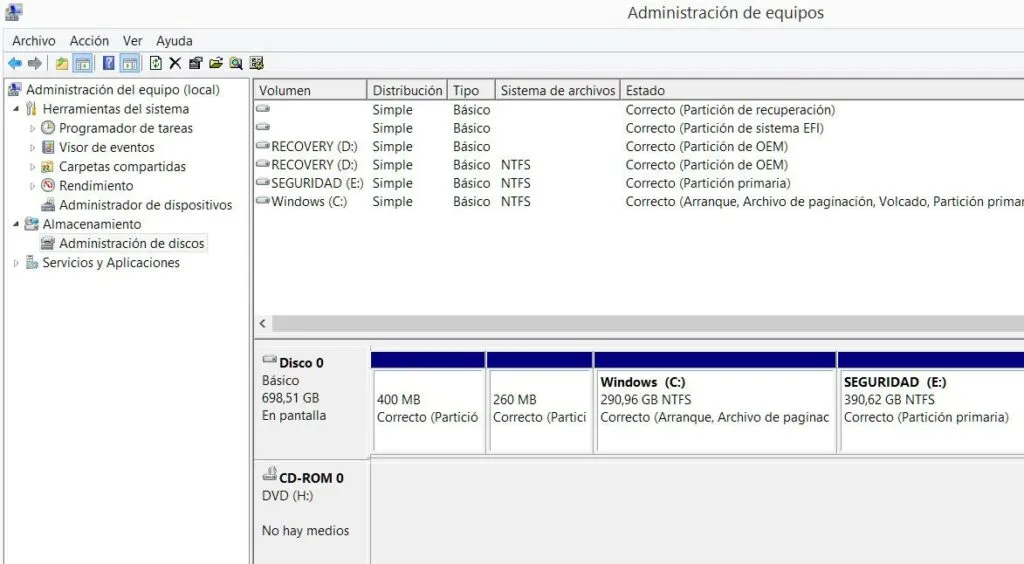Sort by Distribución column header
The width and height of the screenshot is (1024, 564).
click(x=408, y=90)
